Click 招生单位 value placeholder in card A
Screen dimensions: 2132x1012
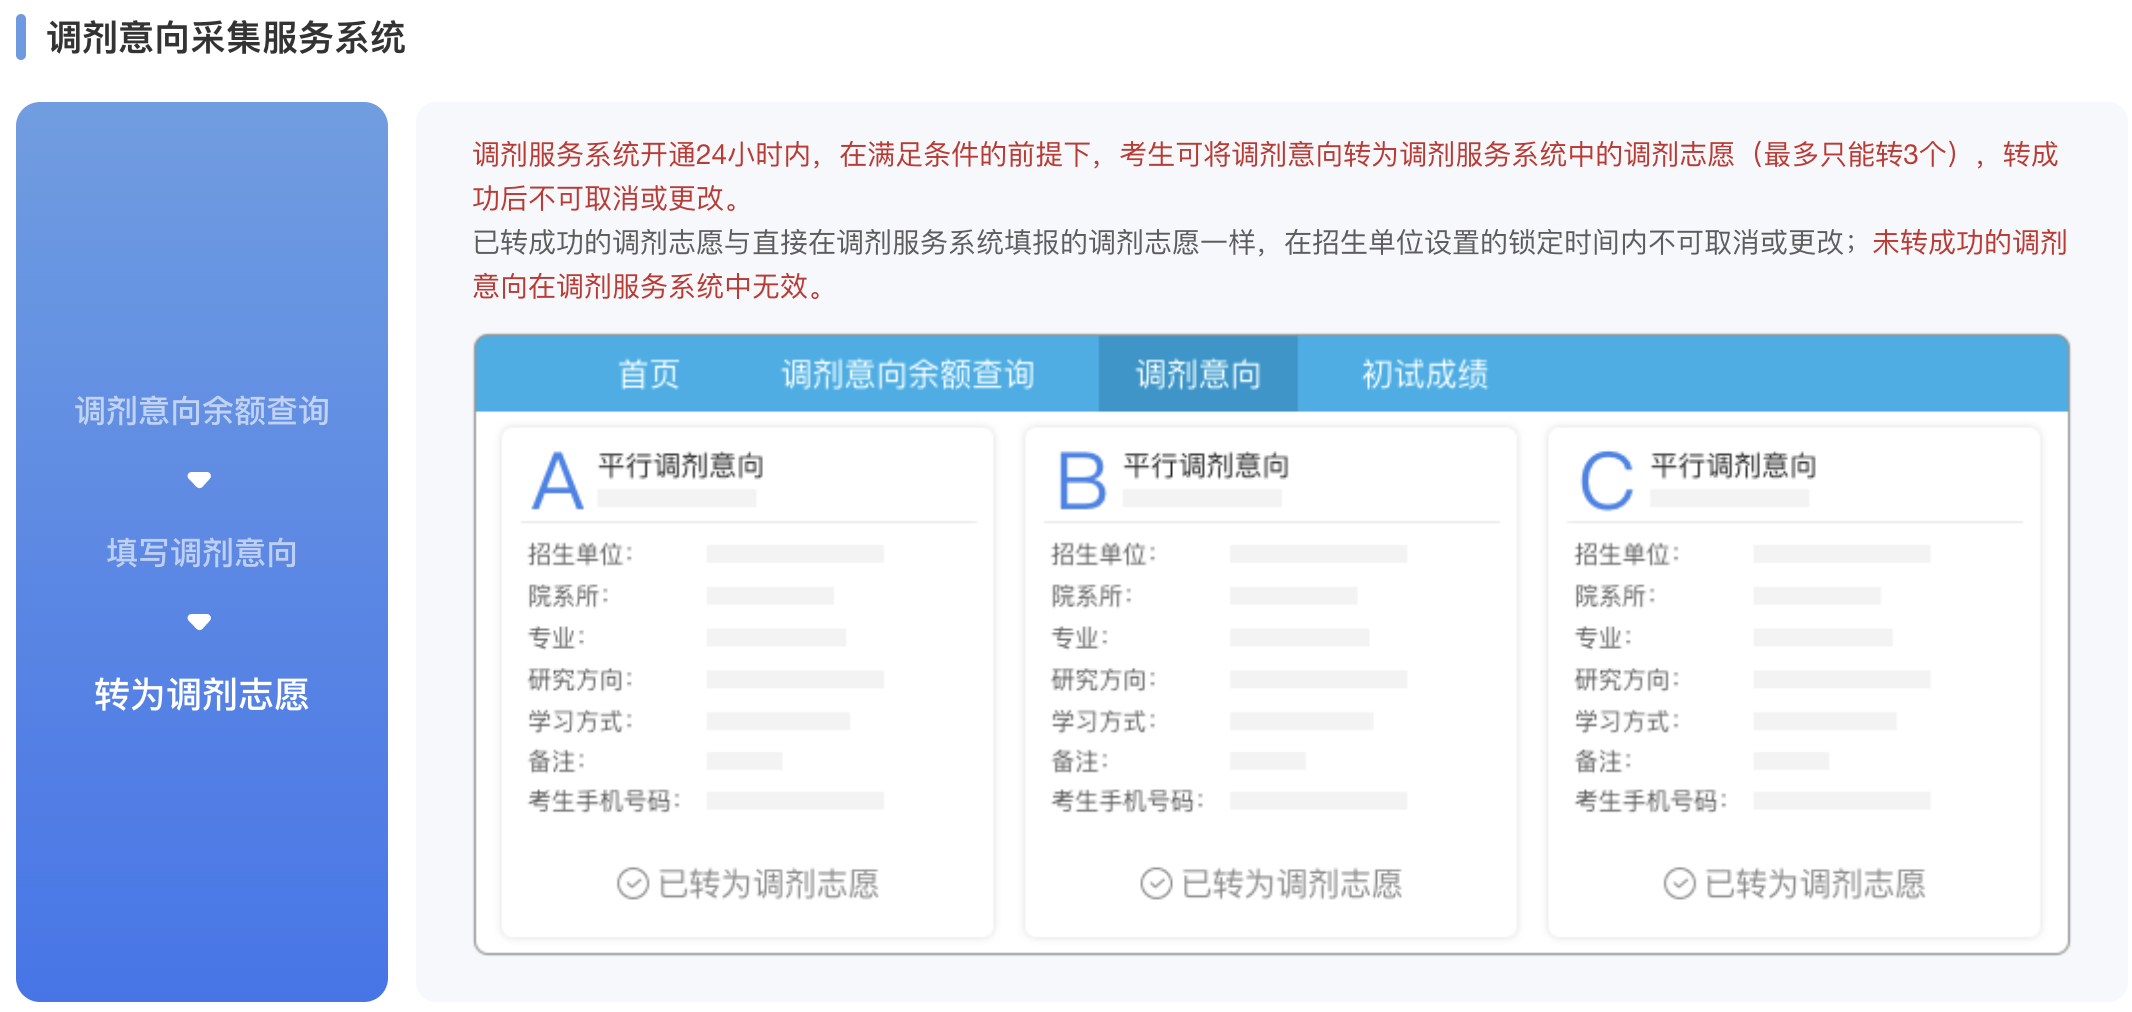[795, 554]
